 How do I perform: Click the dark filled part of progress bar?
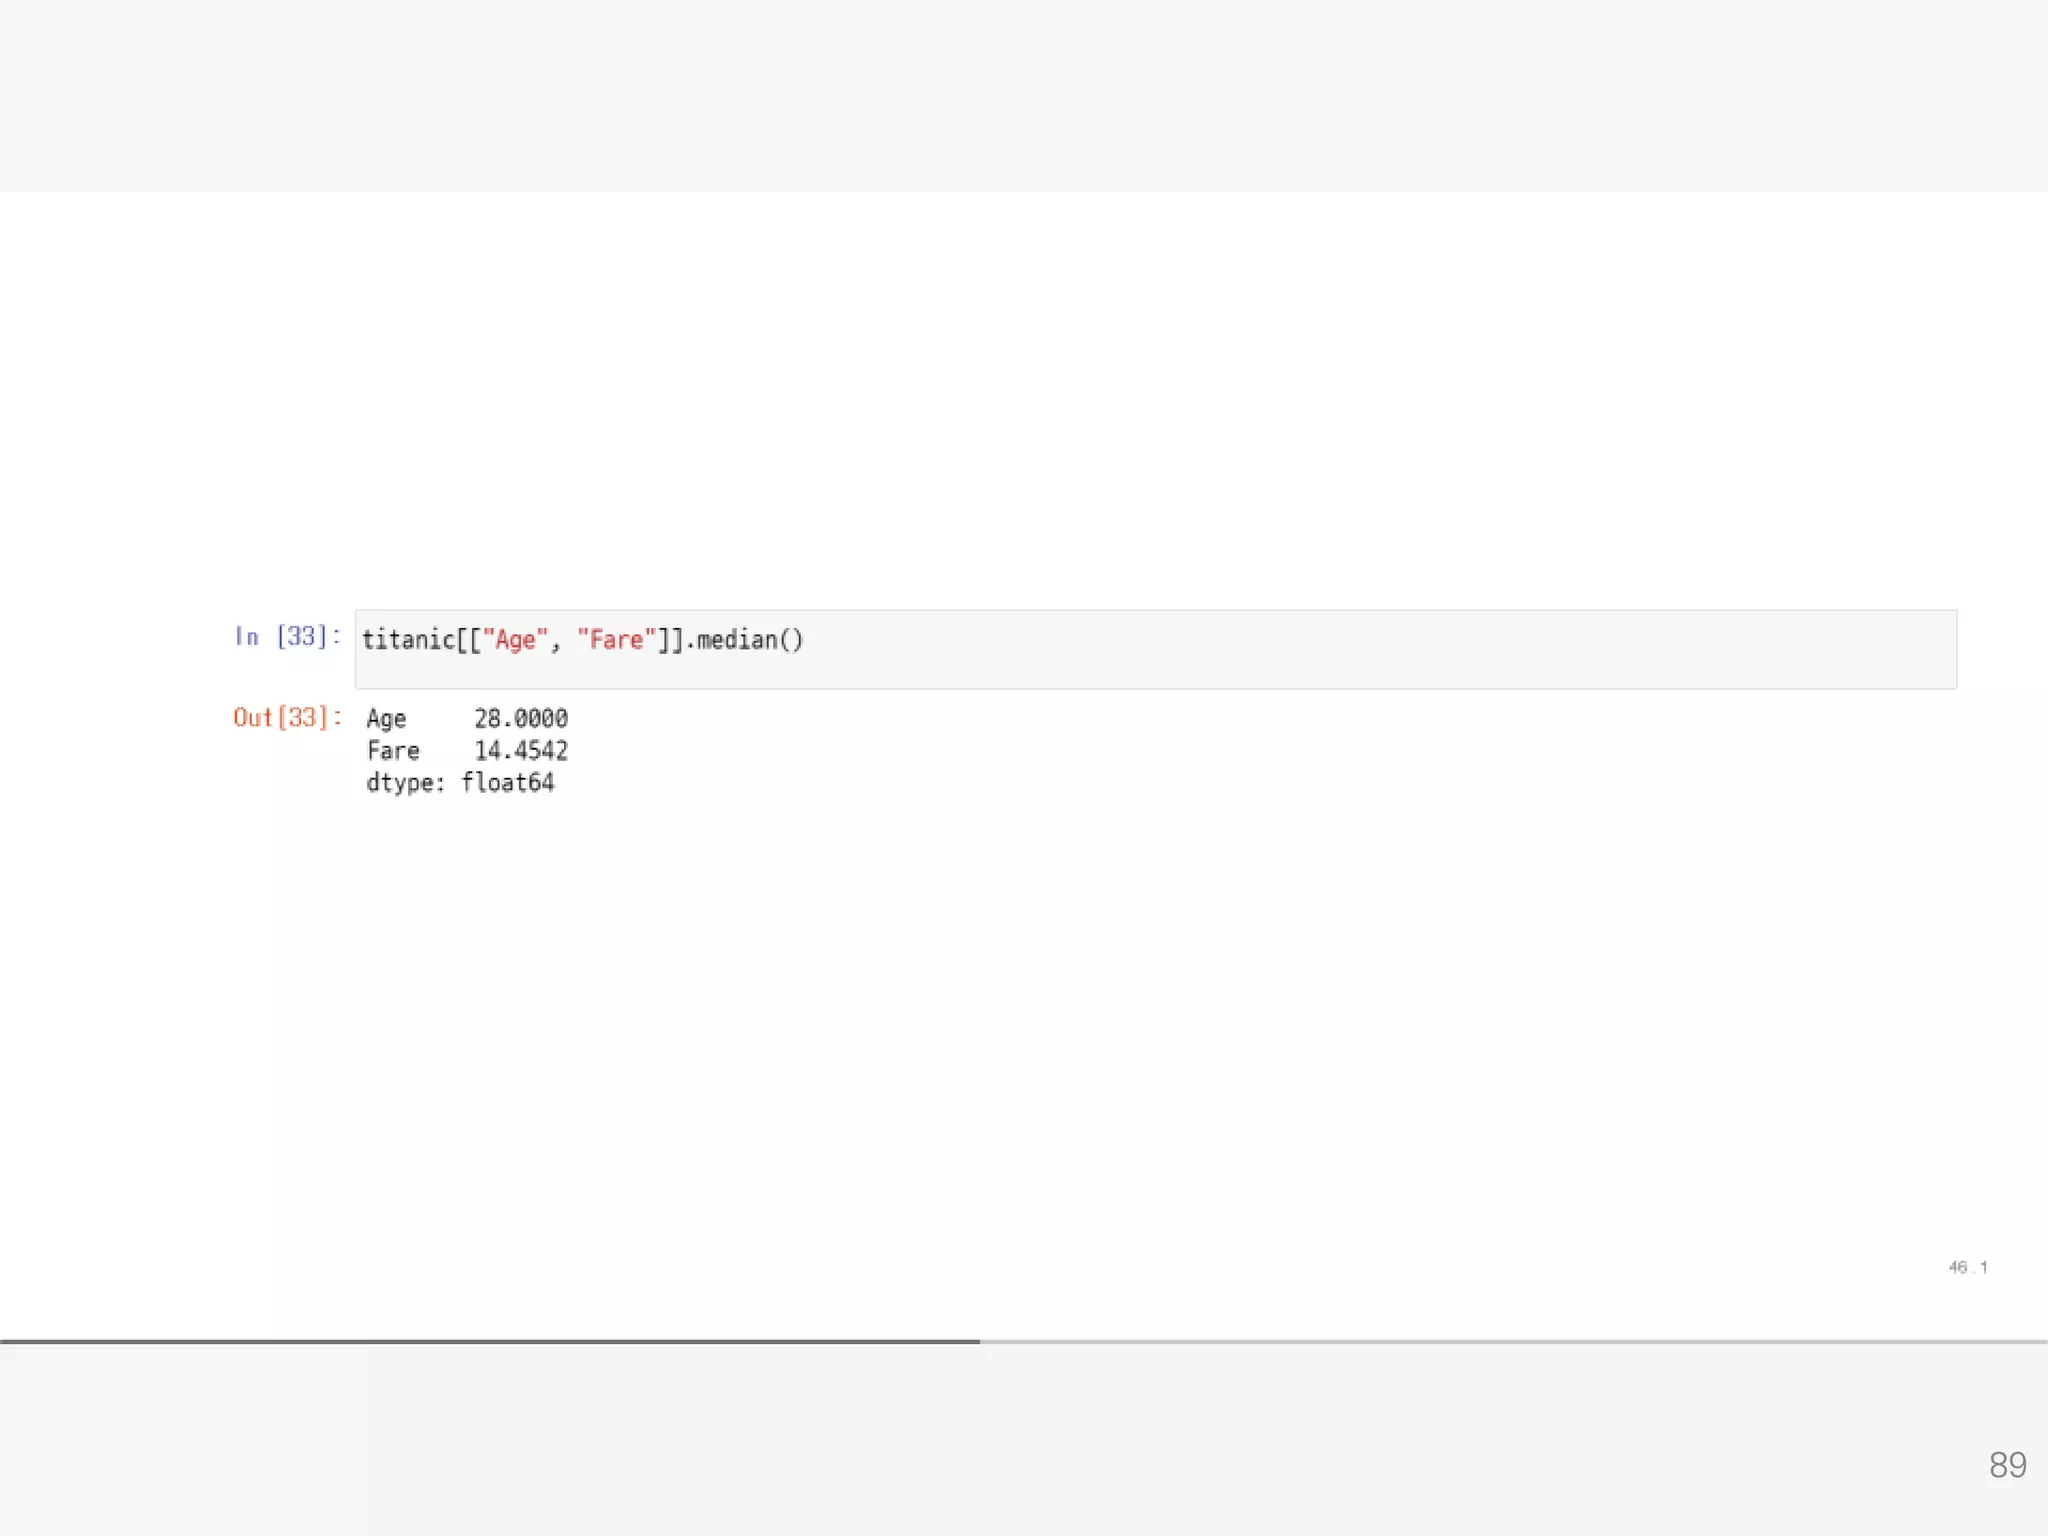(490, 1341)
